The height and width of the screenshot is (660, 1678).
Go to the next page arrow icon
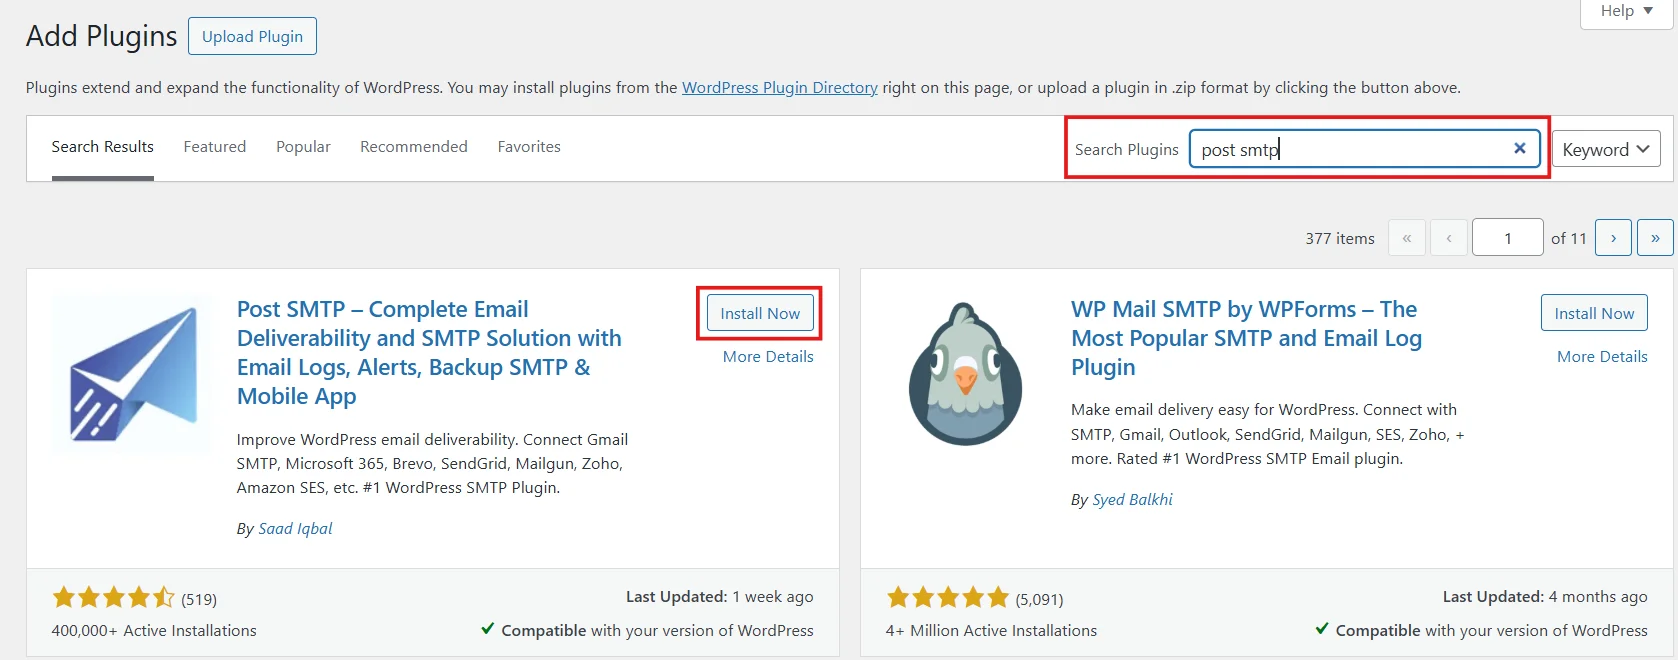(1613, 237)
